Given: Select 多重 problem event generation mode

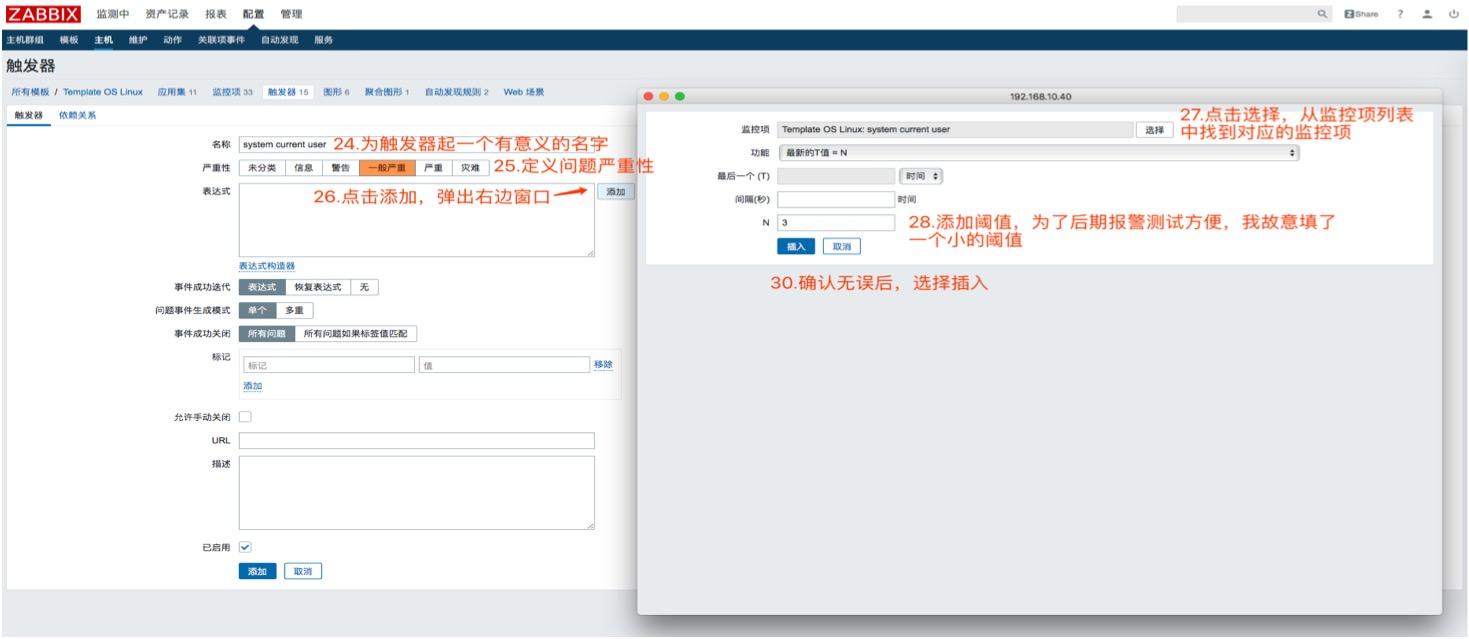Looking at the screenshot, I should point(295,310).
